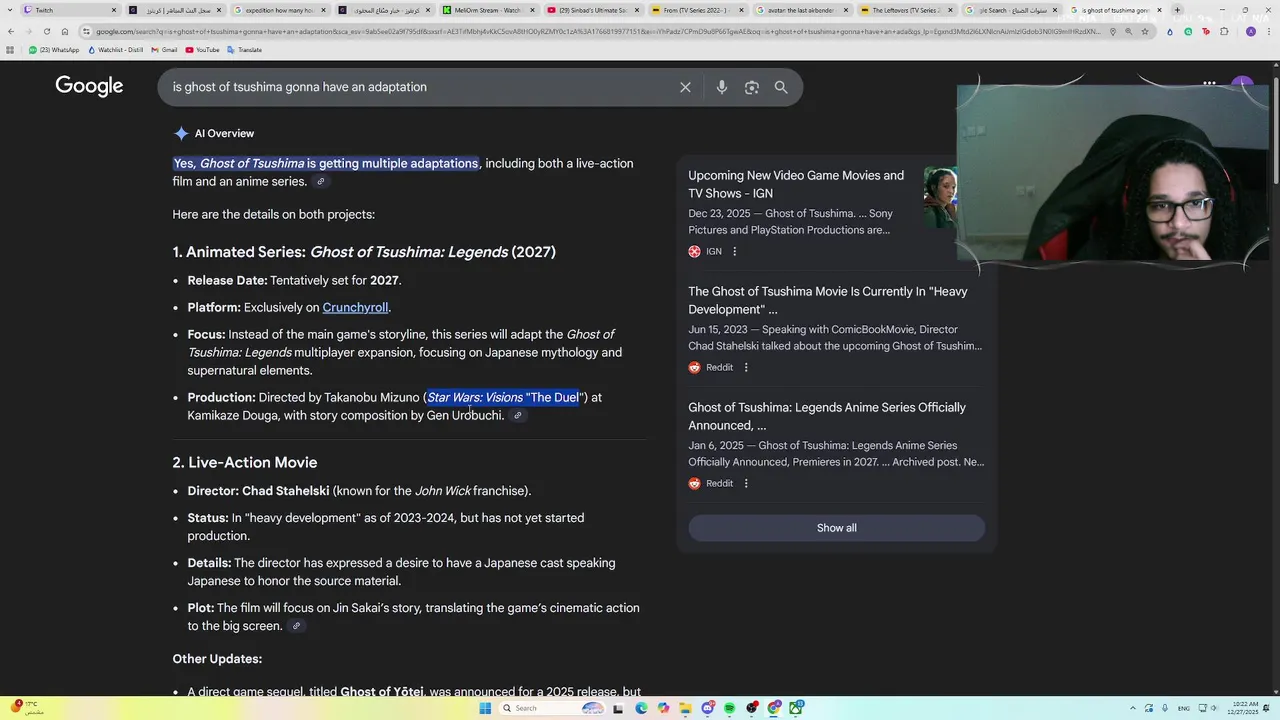Switch to the From (TV Series 2022) tab

coord(696,10)
